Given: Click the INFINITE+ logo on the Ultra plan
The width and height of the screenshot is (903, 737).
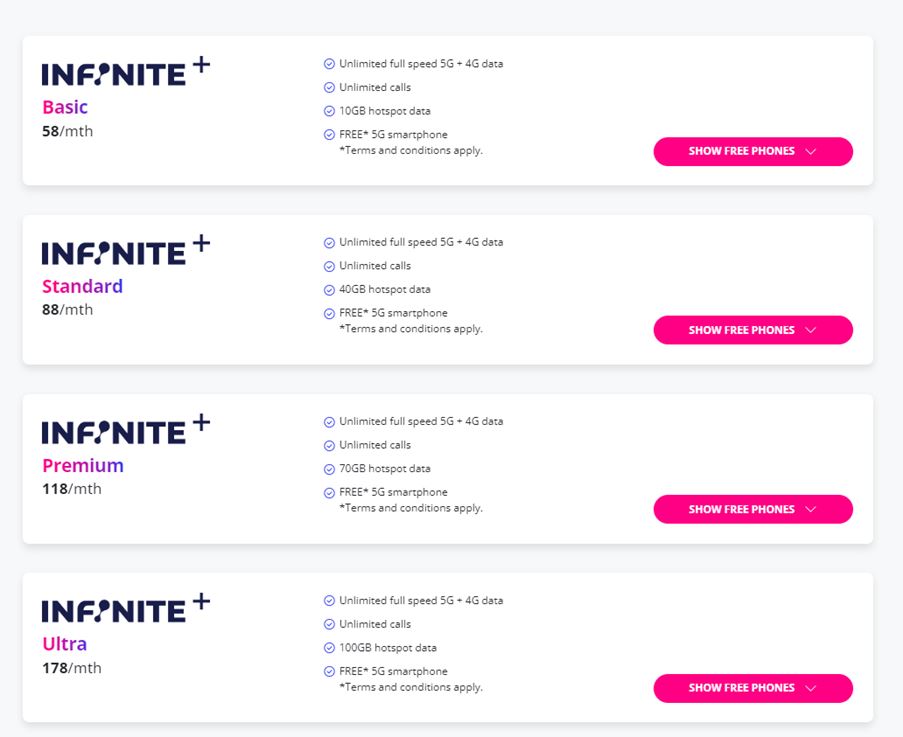Looking at the screenshot, I should pyautogui.click(x=123, y=609).
